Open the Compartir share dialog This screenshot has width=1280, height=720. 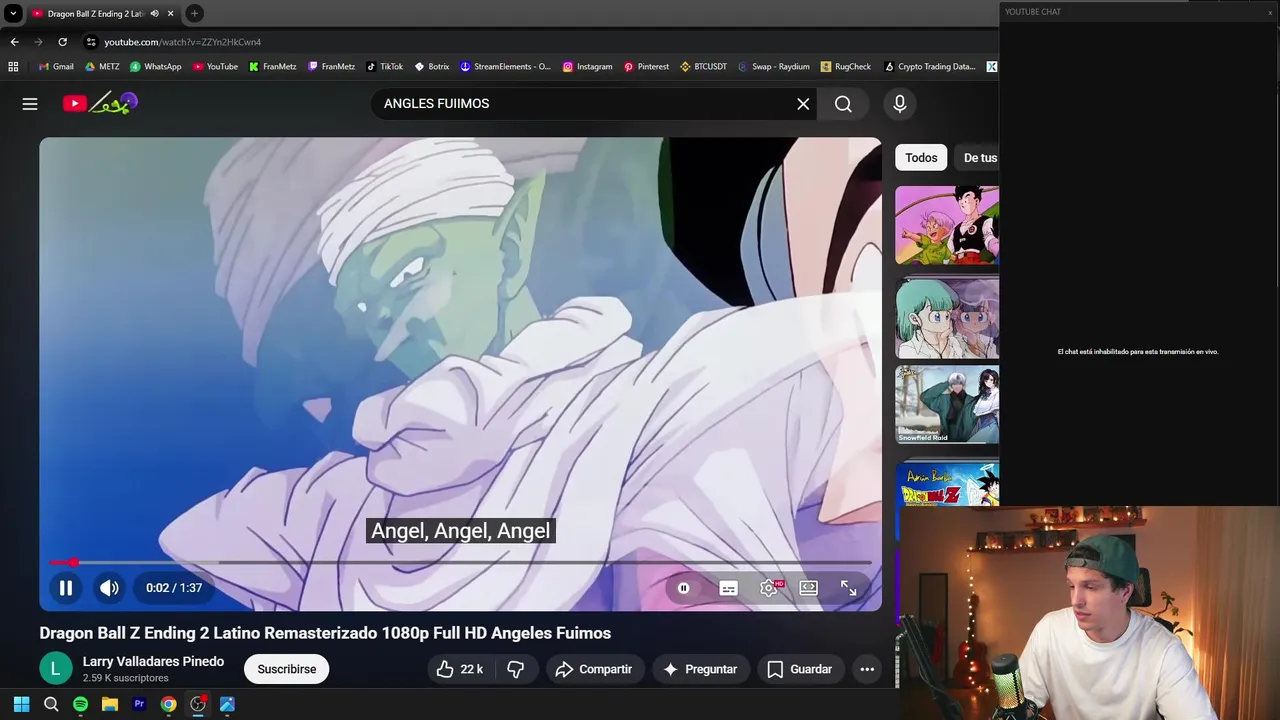click(x=594, y=669)
